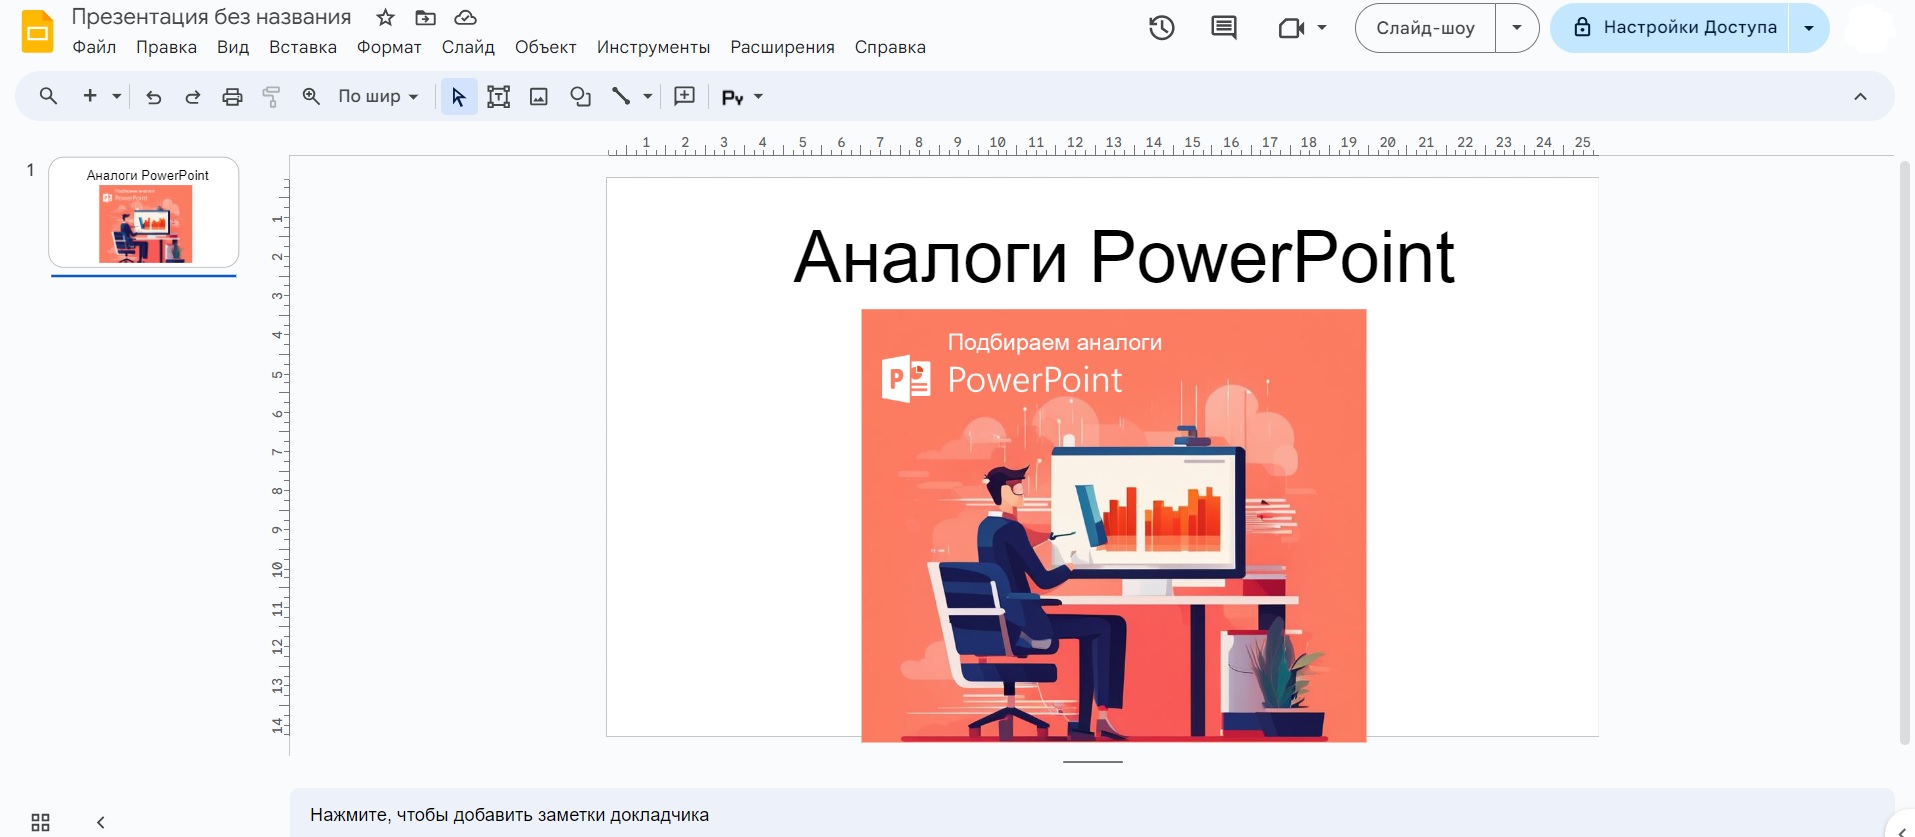Open the Google Slides home logo

pyautogui.click(x=38, y=31)
